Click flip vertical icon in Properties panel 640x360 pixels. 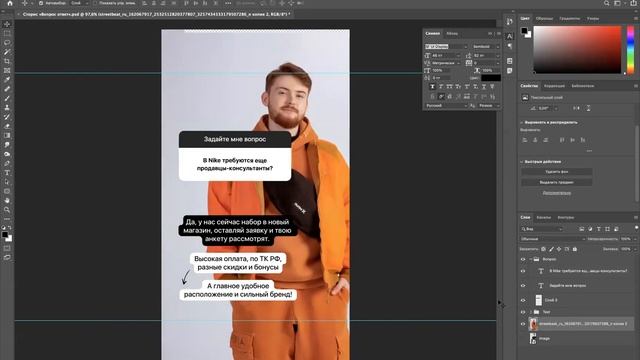(x=588, y=108)
